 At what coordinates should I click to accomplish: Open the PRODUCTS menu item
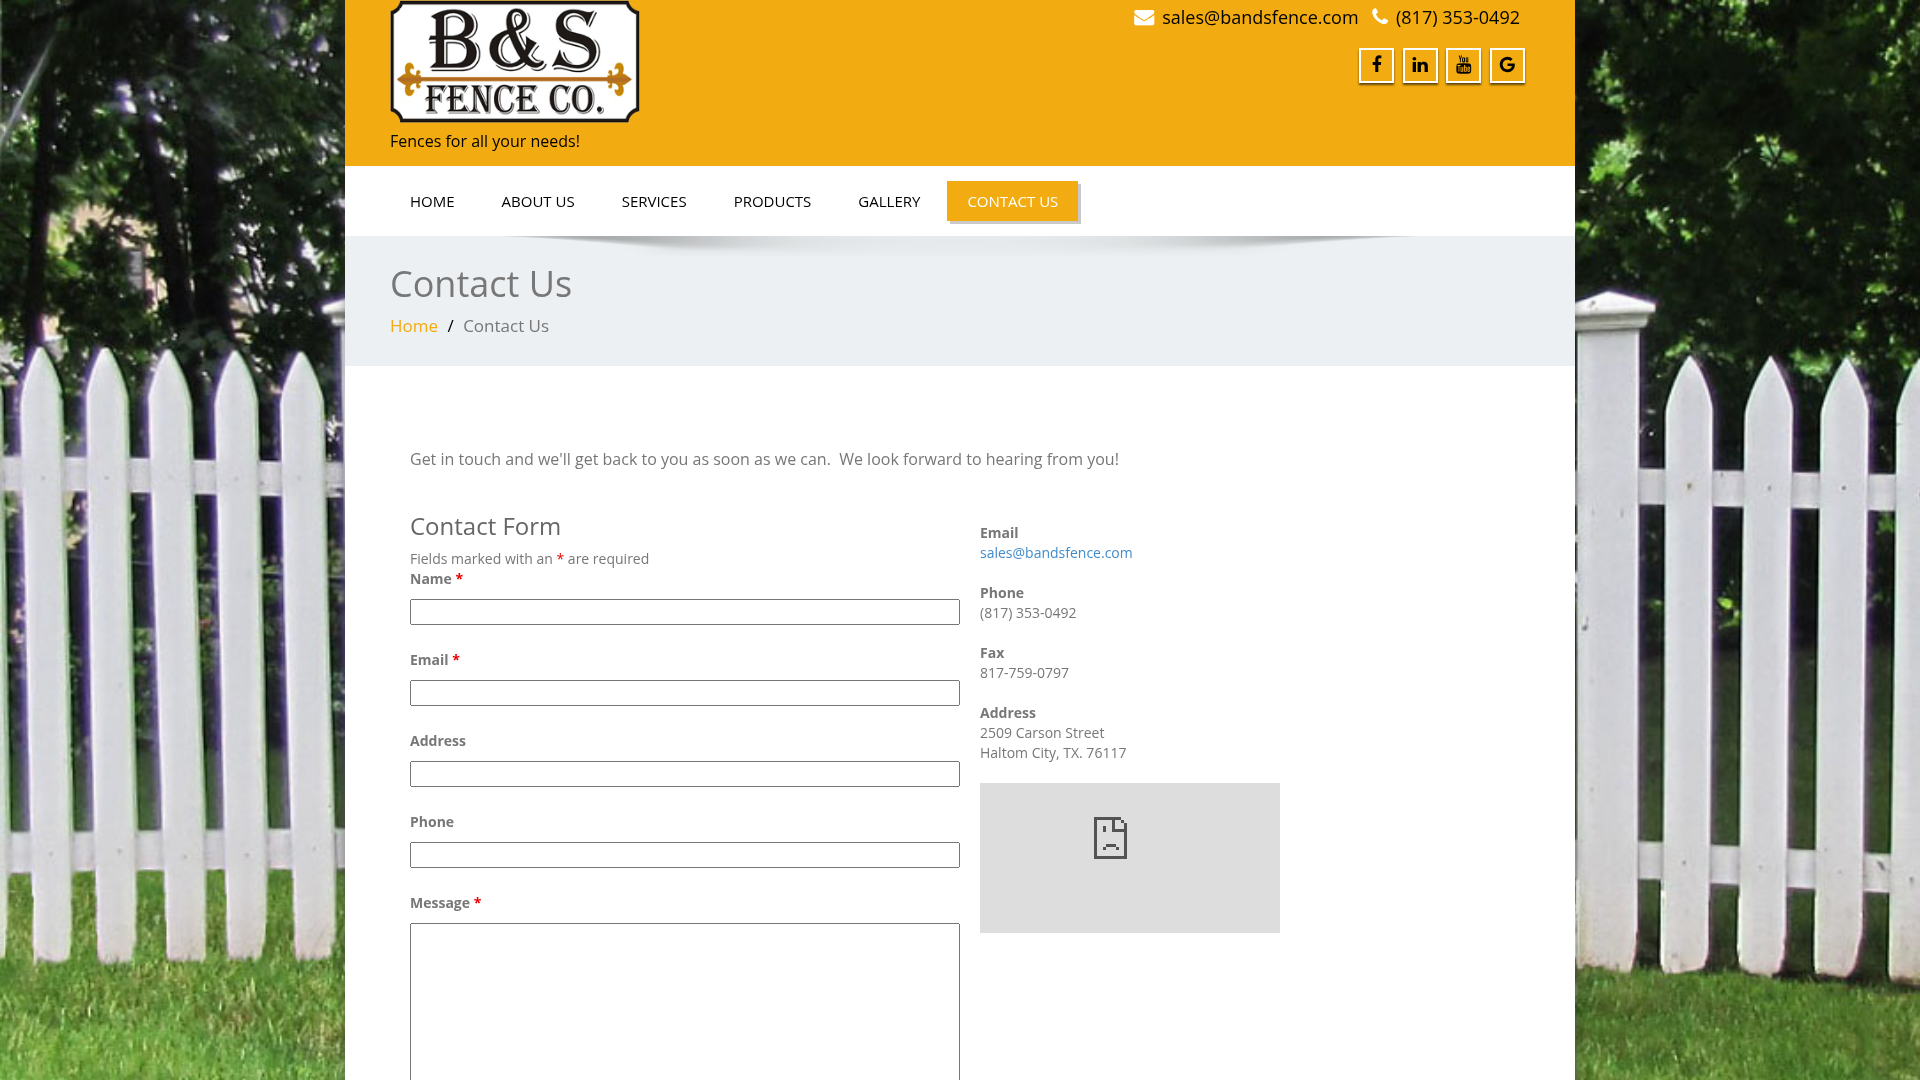772,201
